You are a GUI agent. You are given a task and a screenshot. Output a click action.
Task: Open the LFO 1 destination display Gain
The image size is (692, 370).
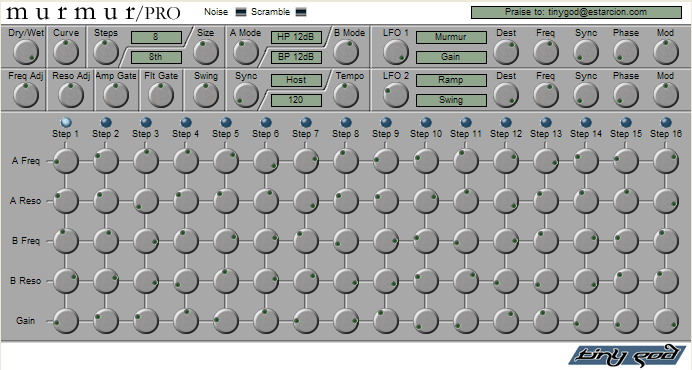pos(451,57)
